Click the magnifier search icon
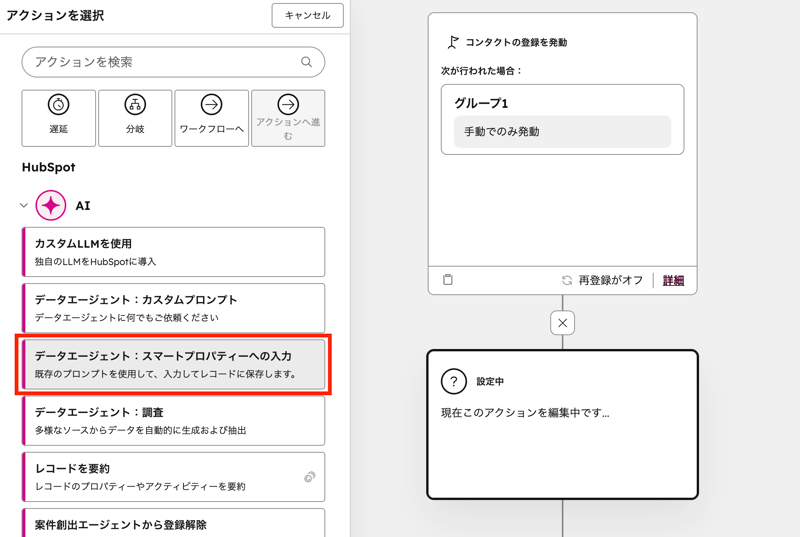Image resolution: width=800 pixels, height=537 pixels. coord(306,62)
